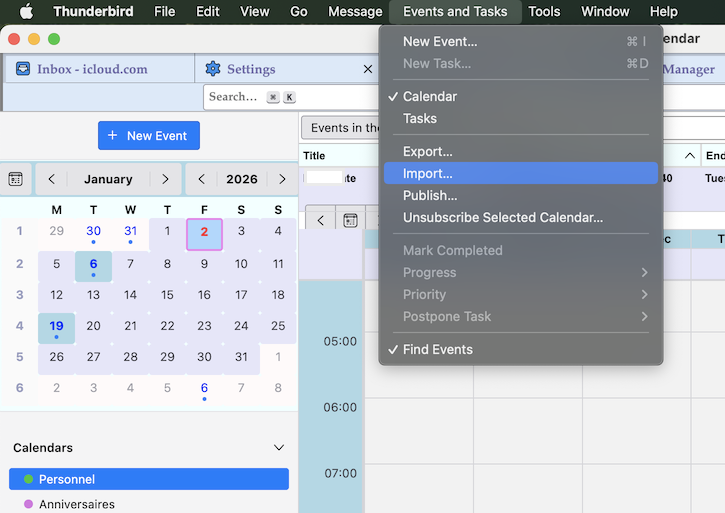725x513 pixels.
Task: Click the Settings tab gear icon
Action: [x=213, y=69]
